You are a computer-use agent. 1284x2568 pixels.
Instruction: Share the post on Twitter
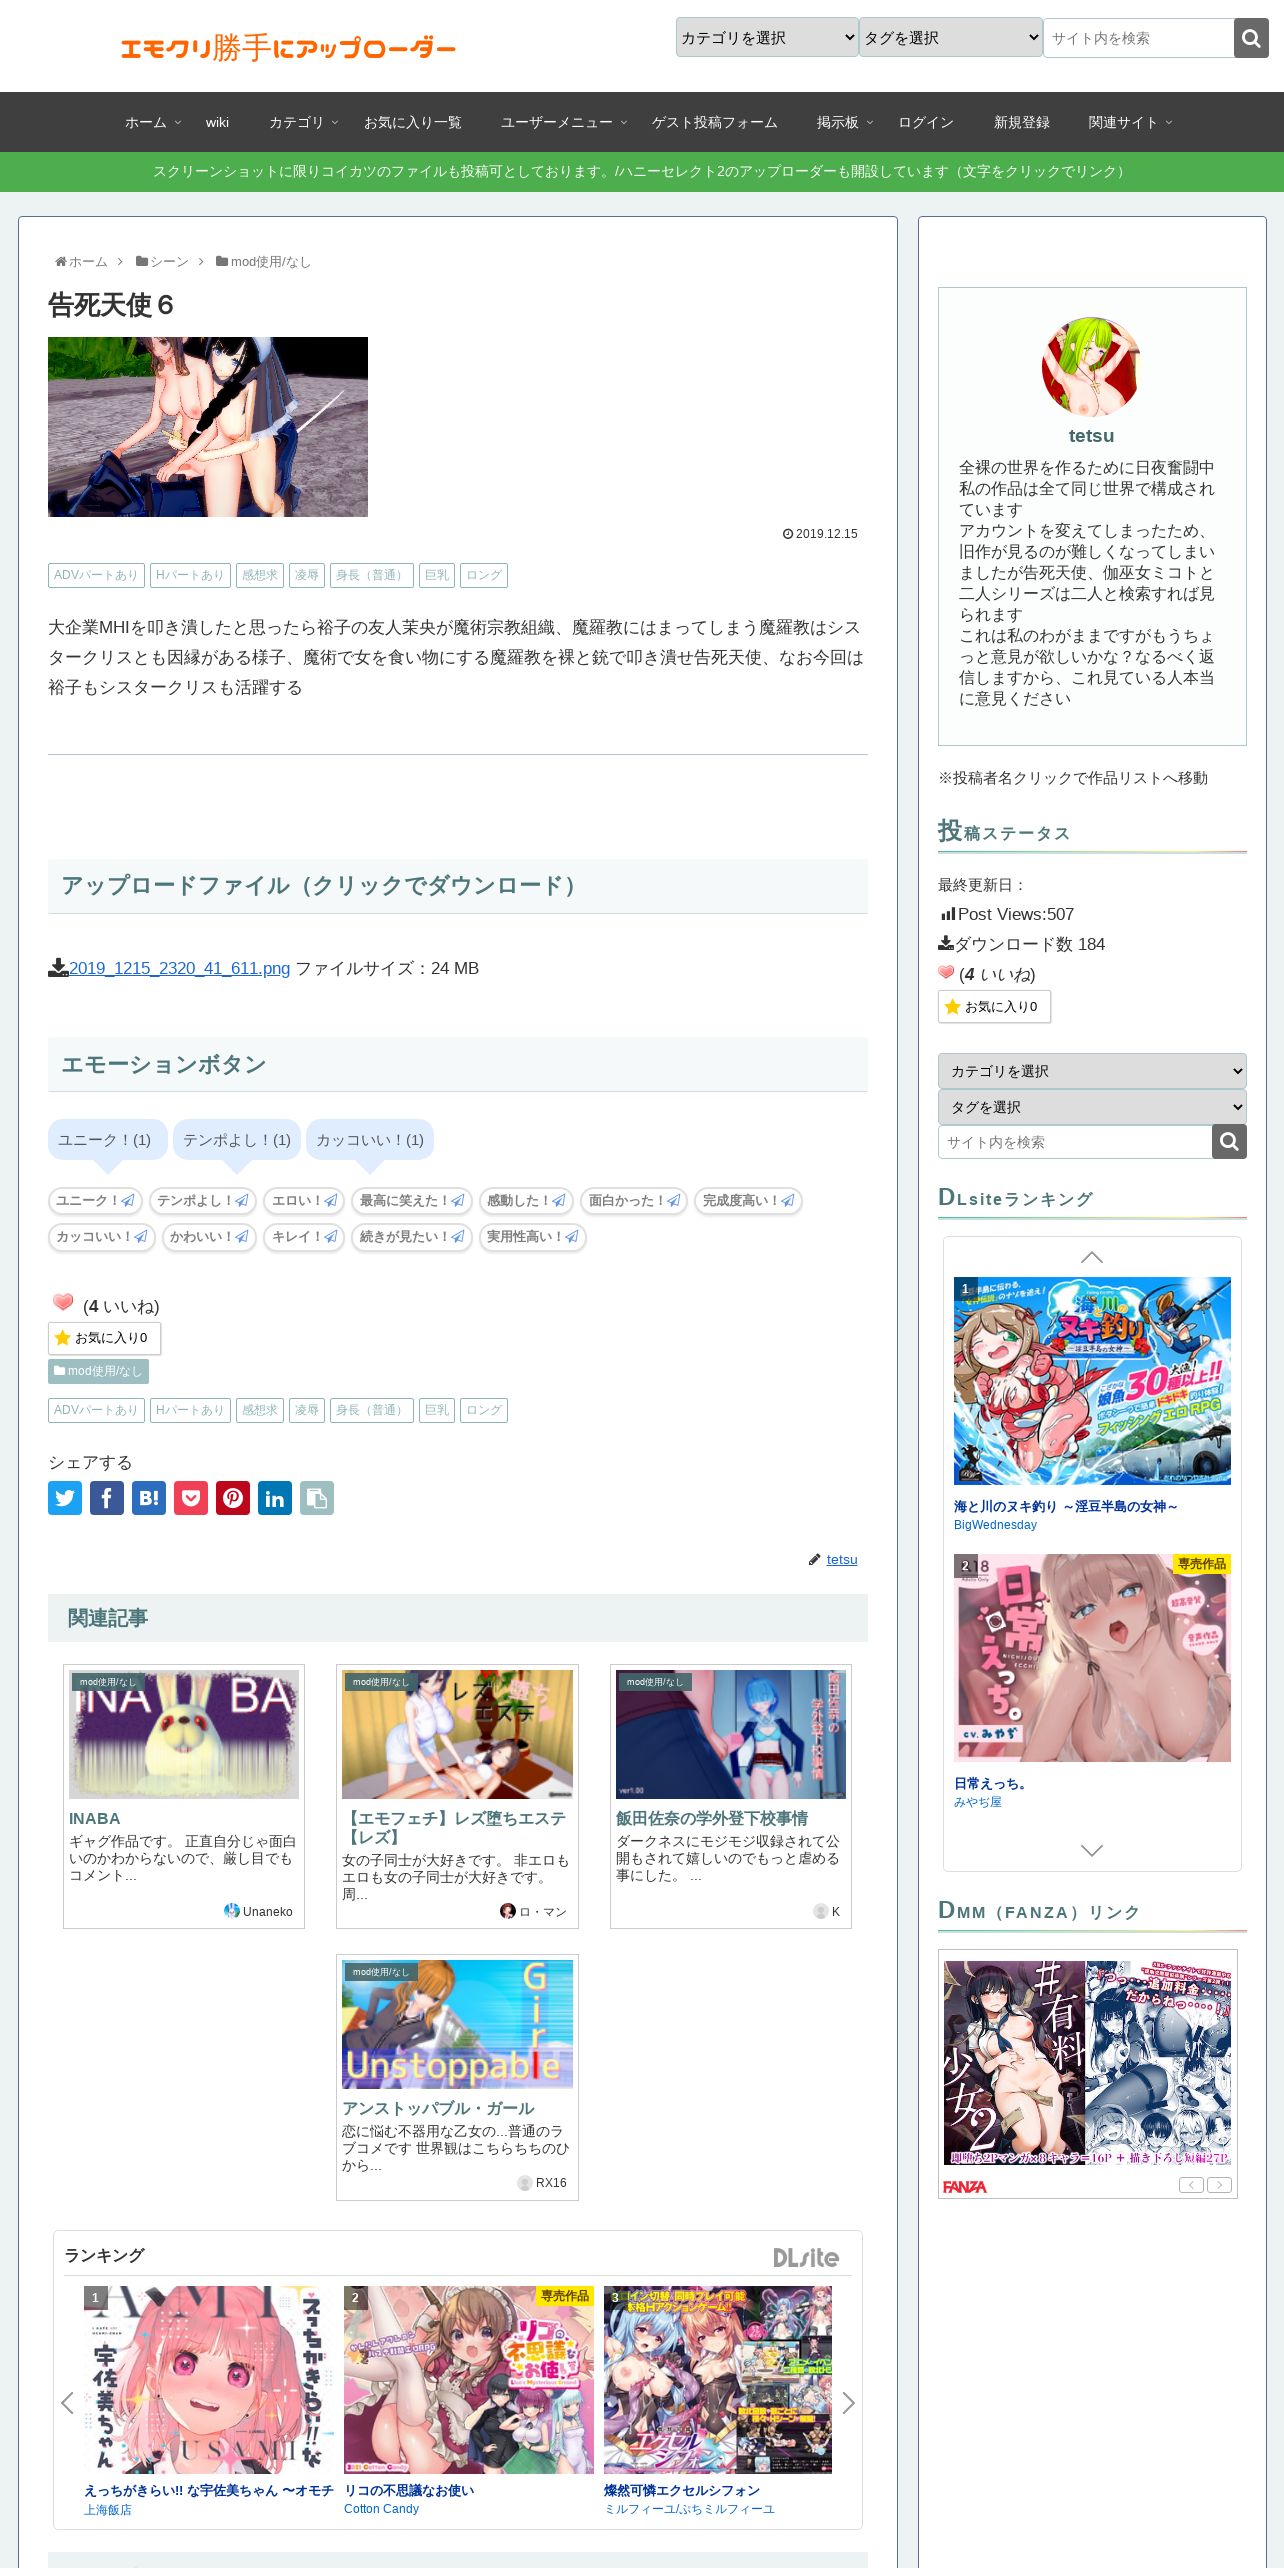point(65,1498)
